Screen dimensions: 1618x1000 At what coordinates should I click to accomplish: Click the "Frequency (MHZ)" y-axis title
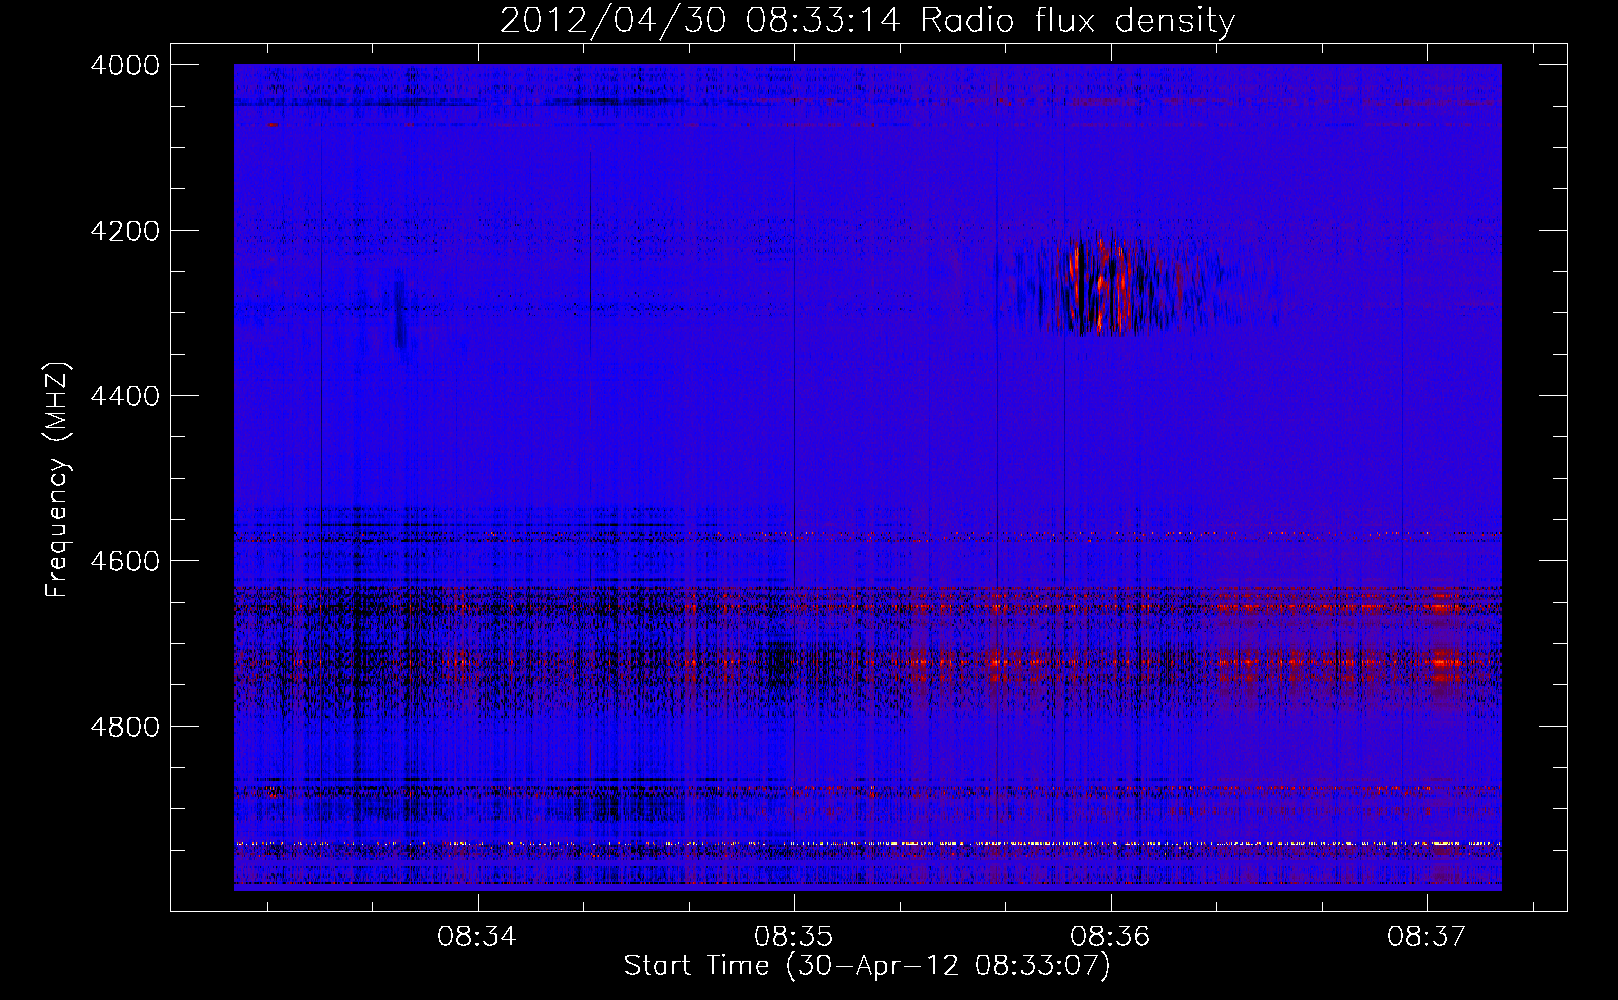58,480
